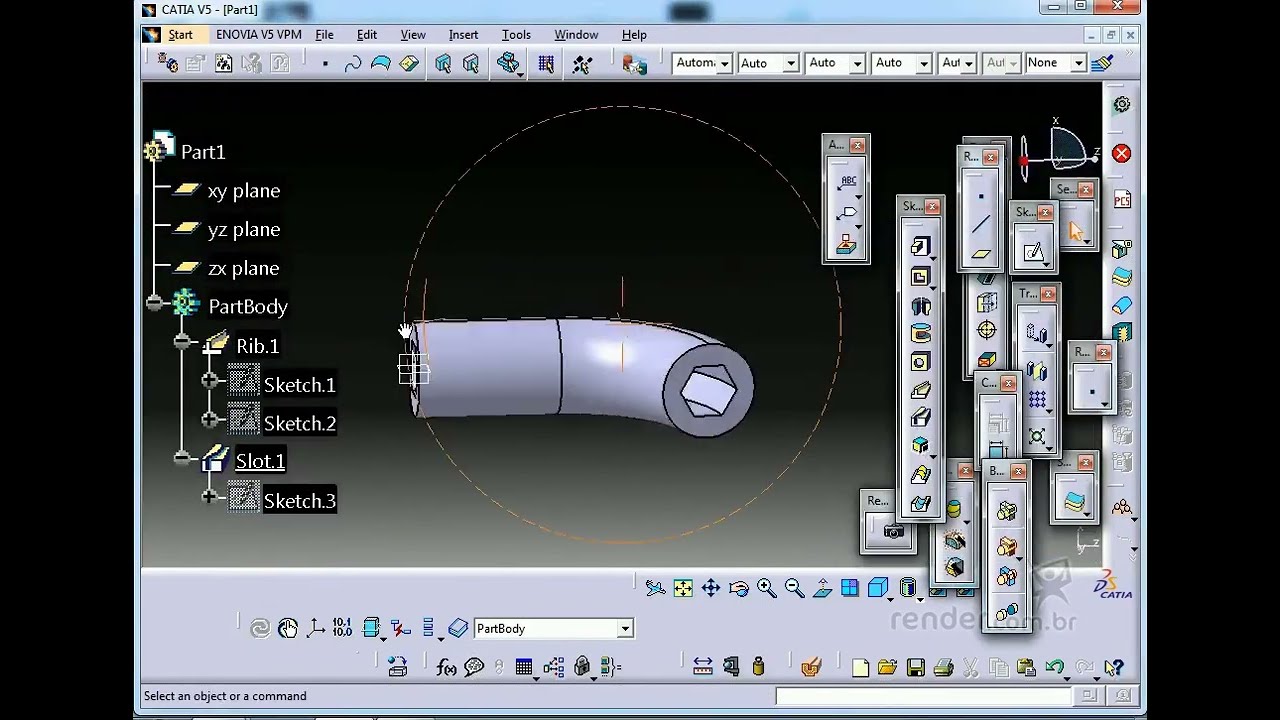Viewport: 1280px width, 720px height.
Task: Click the red Exit workbench icon
Action: (1121, 153)
